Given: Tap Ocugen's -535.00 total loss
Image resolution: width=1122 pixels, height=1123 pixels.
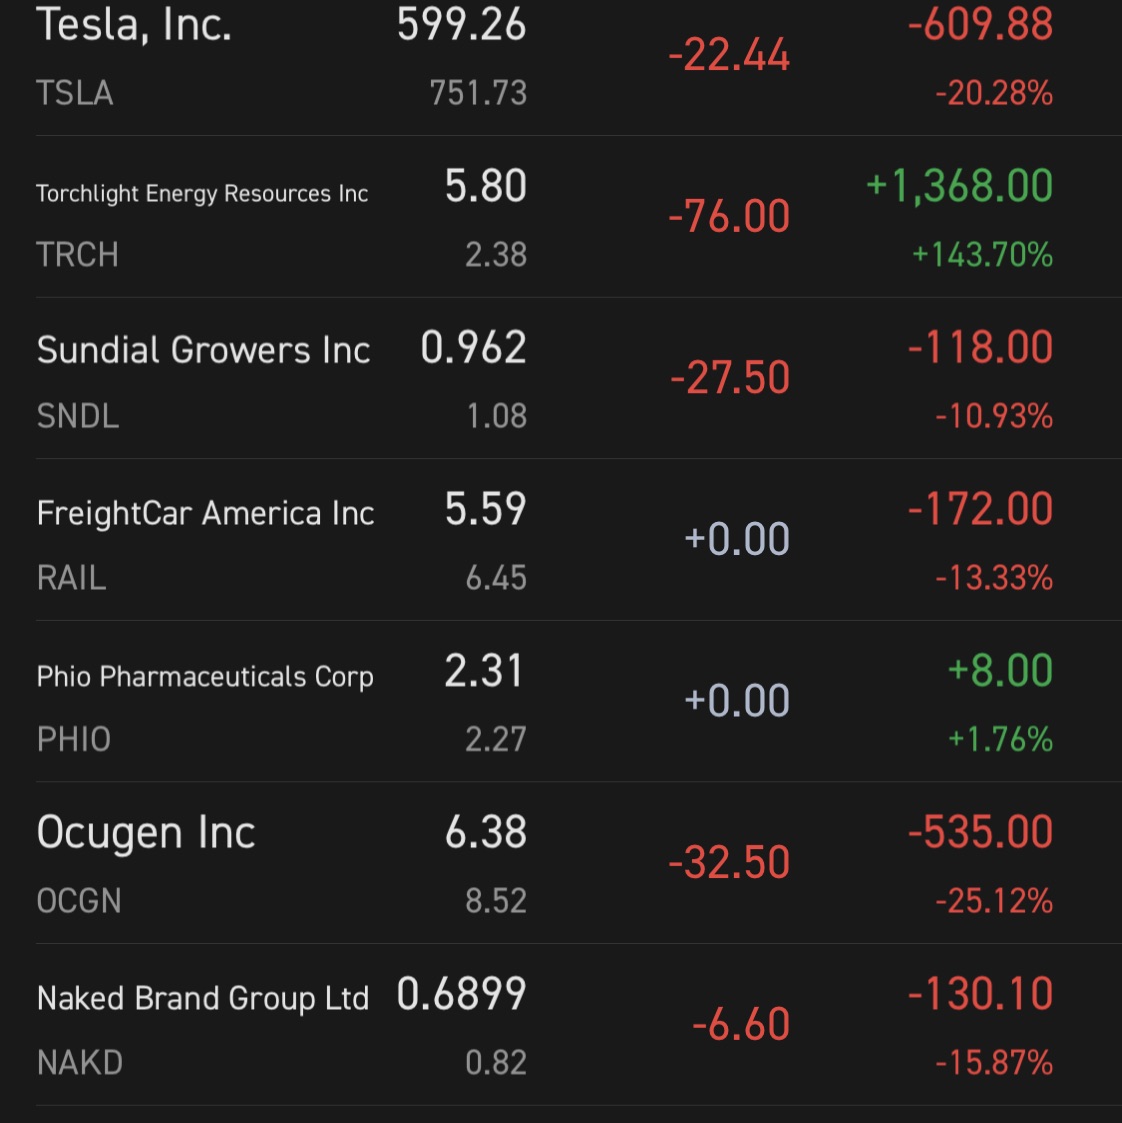Looking at the screenshot, I should point(980,832).
